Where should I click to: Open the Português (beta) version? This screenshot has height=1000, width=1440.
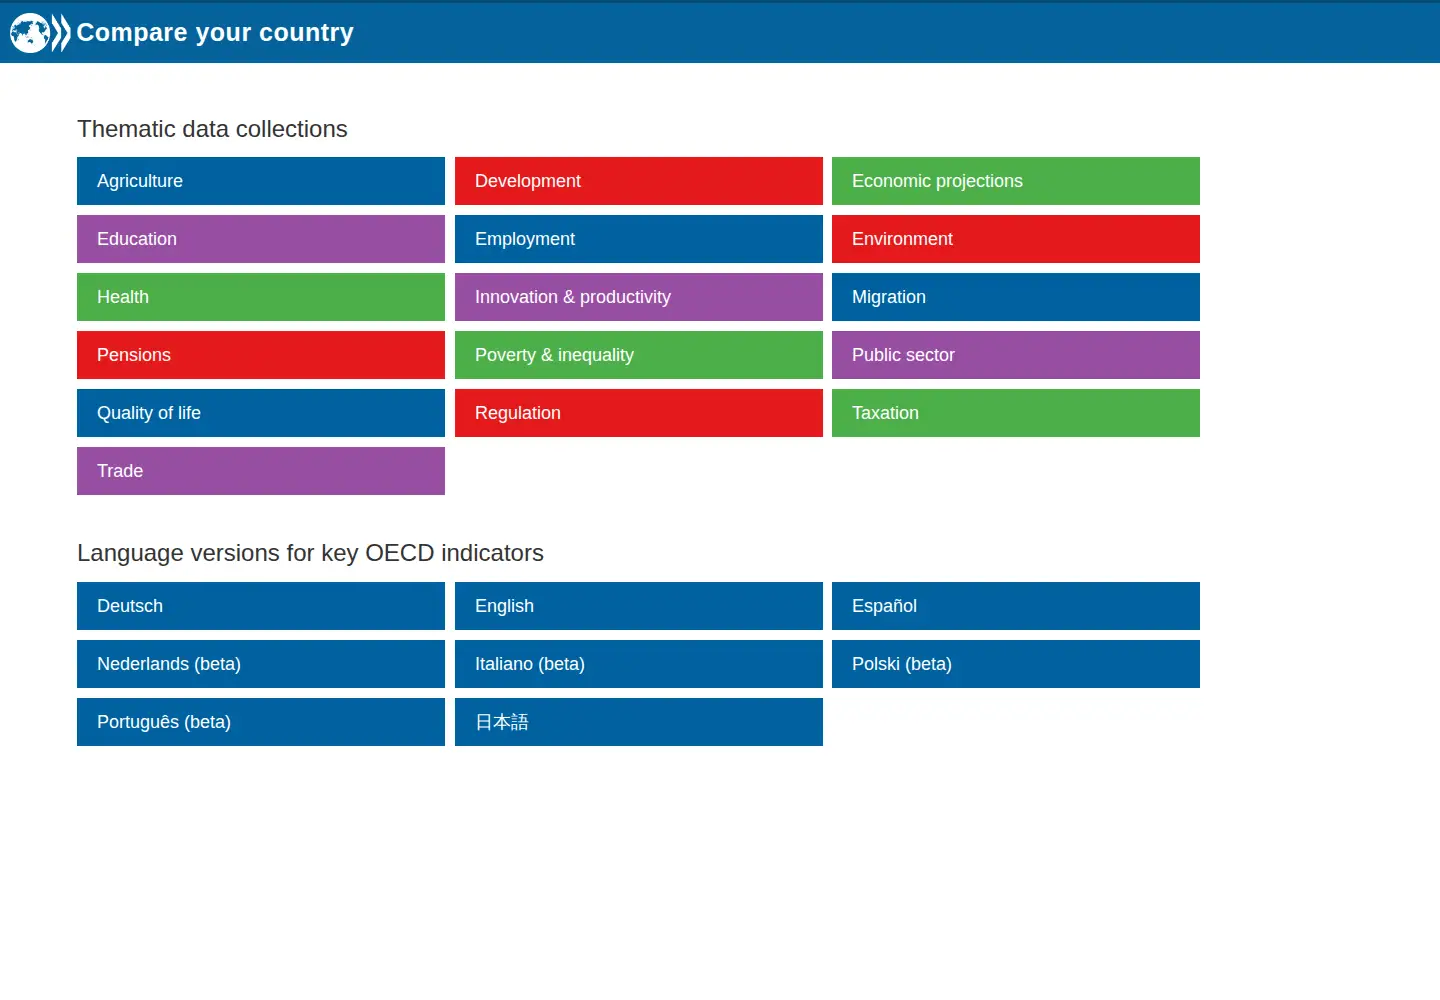[261, 722]
